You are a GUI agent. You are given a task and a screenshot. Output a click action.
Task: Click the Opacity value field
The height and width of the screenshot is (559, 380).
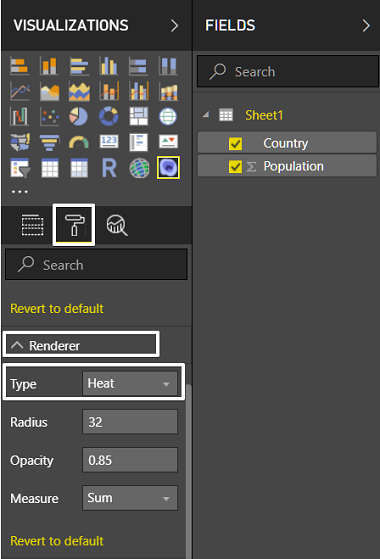coord(130,460)
